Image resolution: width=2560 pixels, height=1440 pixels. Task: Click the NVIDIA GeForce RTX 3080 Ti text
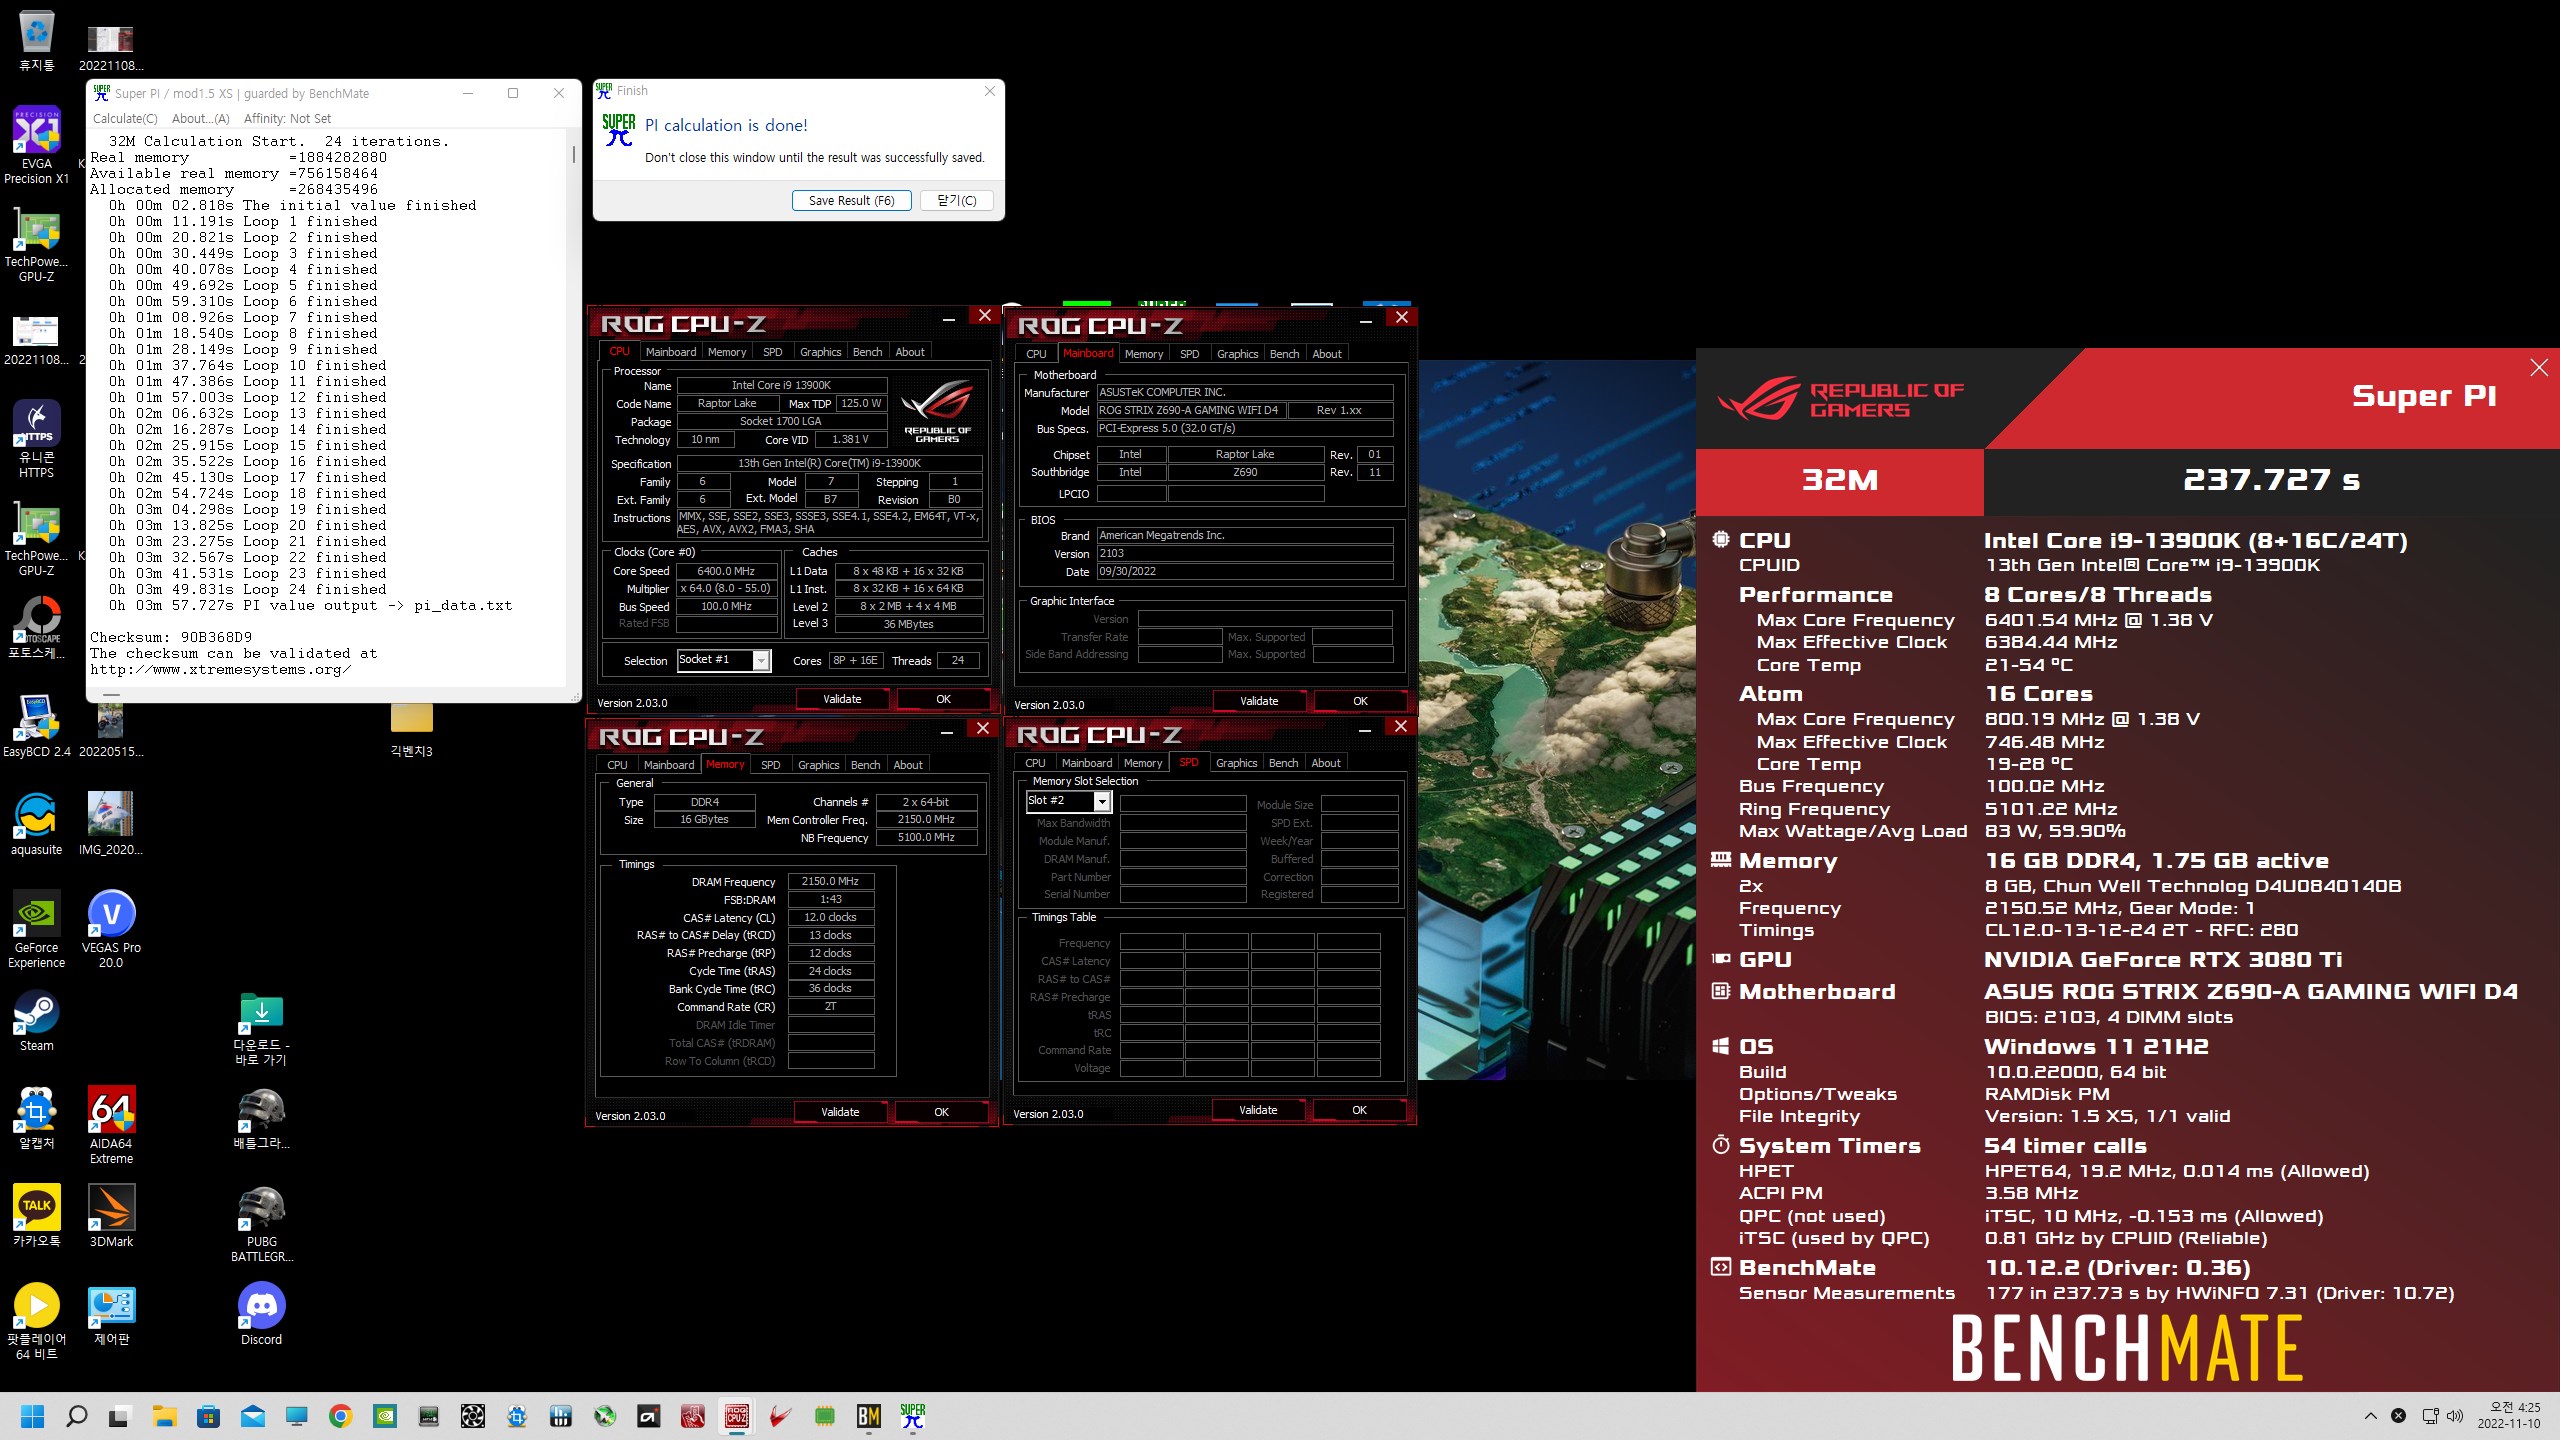[2163, 960]
